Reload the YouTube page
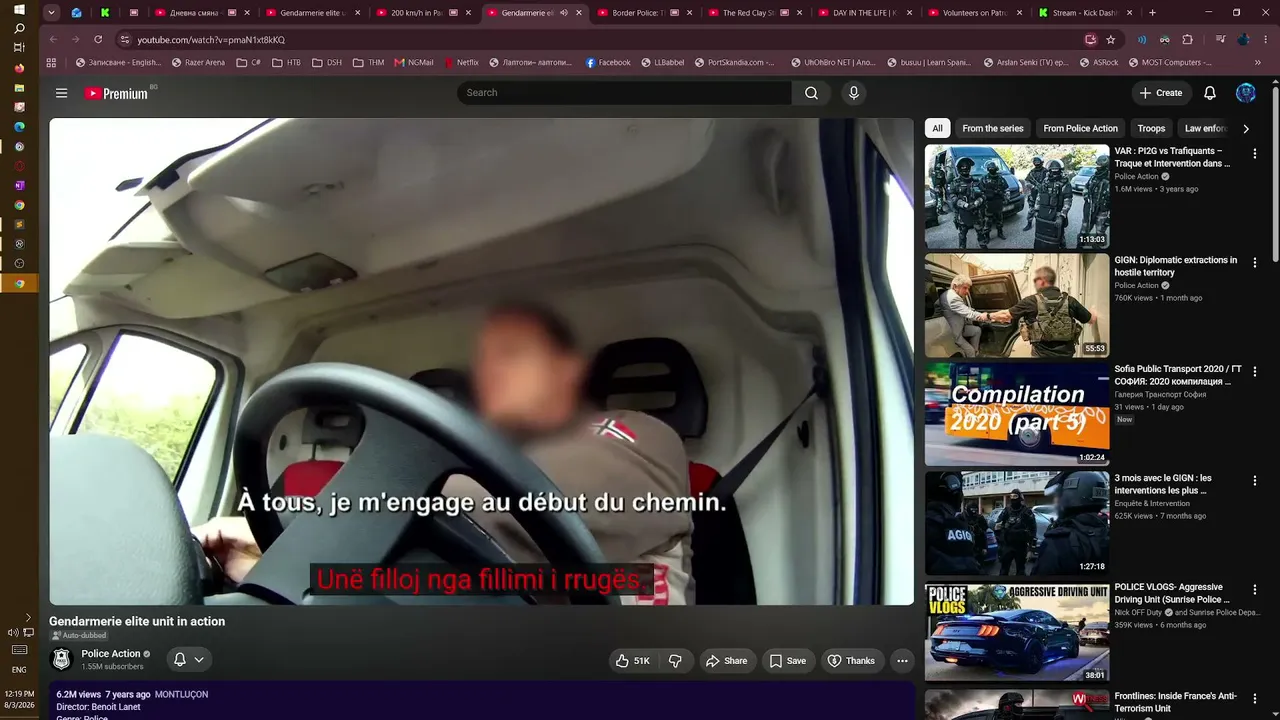Screen dimensions: 1280x720 point(98,39)
